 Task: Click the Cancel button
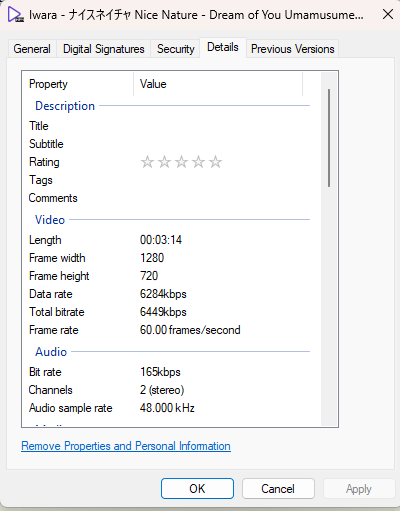coord(278,489)
